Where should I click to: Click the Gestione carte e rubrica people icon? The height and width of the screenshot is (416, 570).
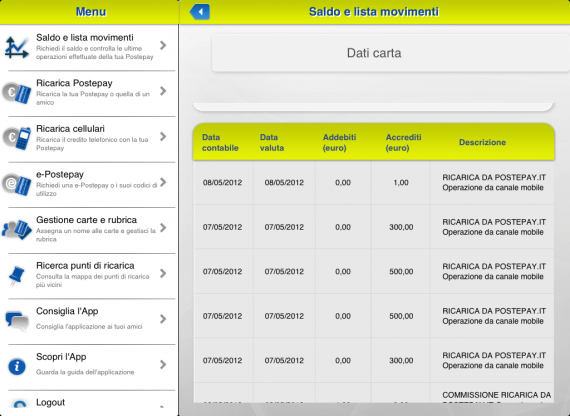[17, 230]
